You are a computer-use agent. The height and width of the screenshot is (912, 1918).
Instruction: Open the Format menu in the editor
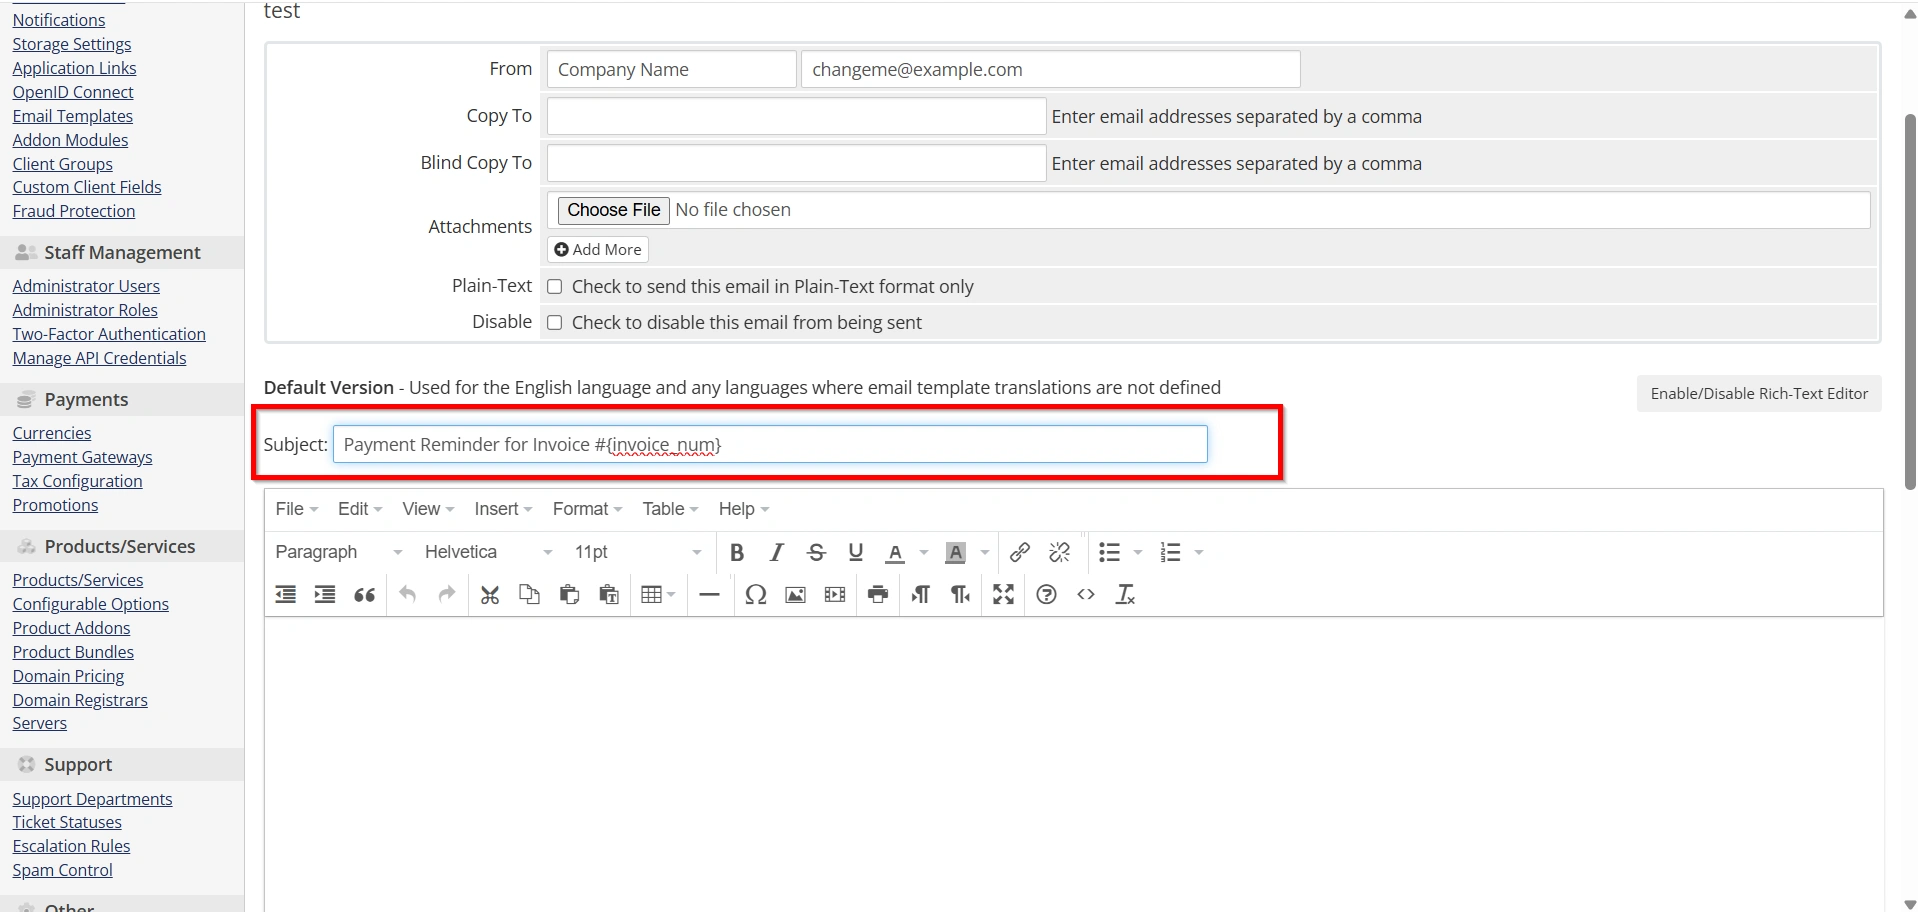pyautogui.click(x=587, y=509)
